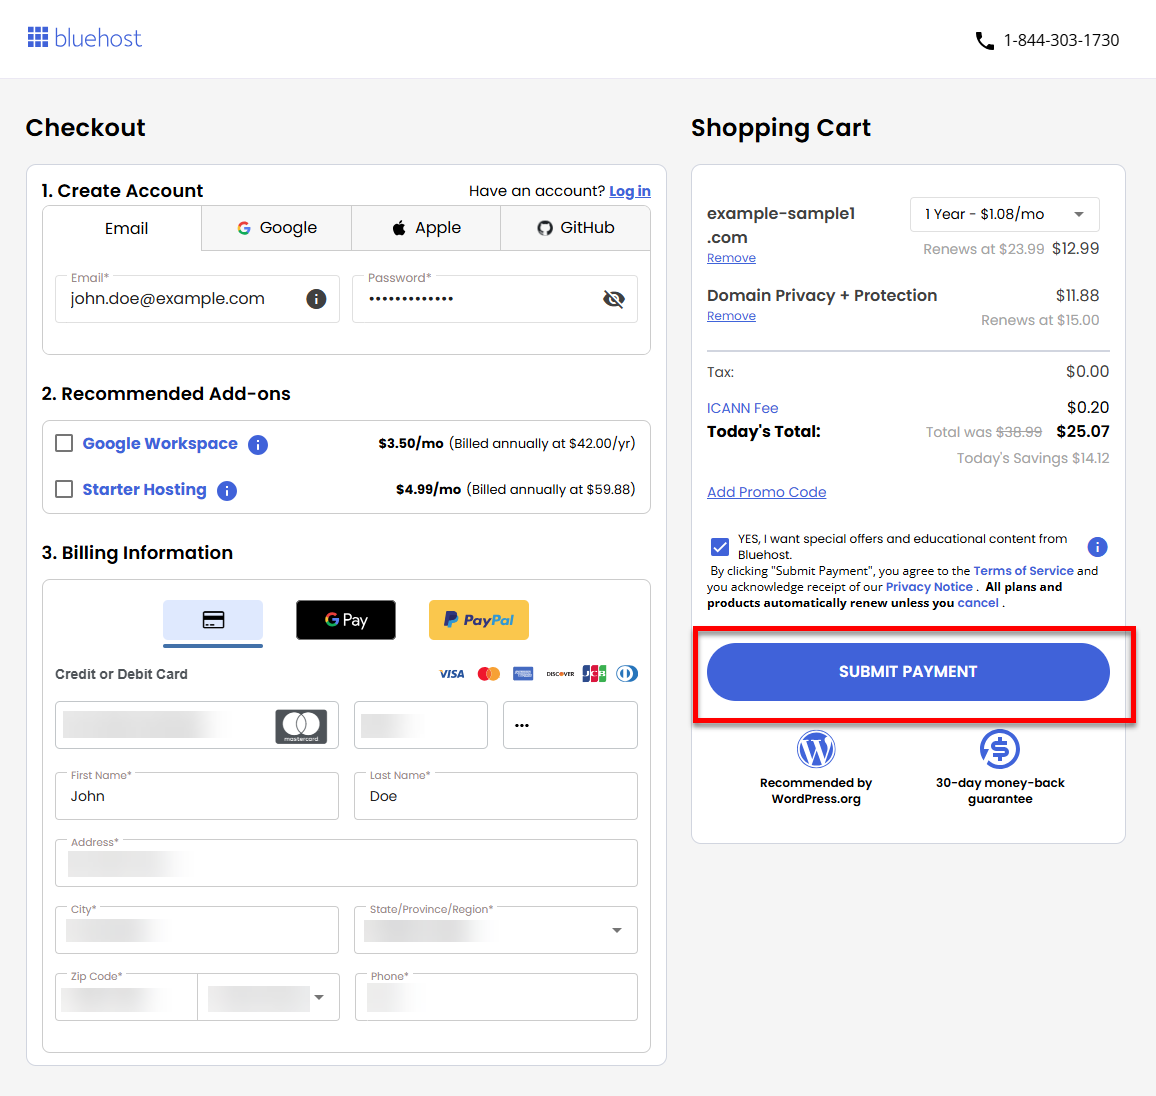The image size is (1156, 1096).
Task: Open the country dropdown beside Zip Code
Action: 268,997
